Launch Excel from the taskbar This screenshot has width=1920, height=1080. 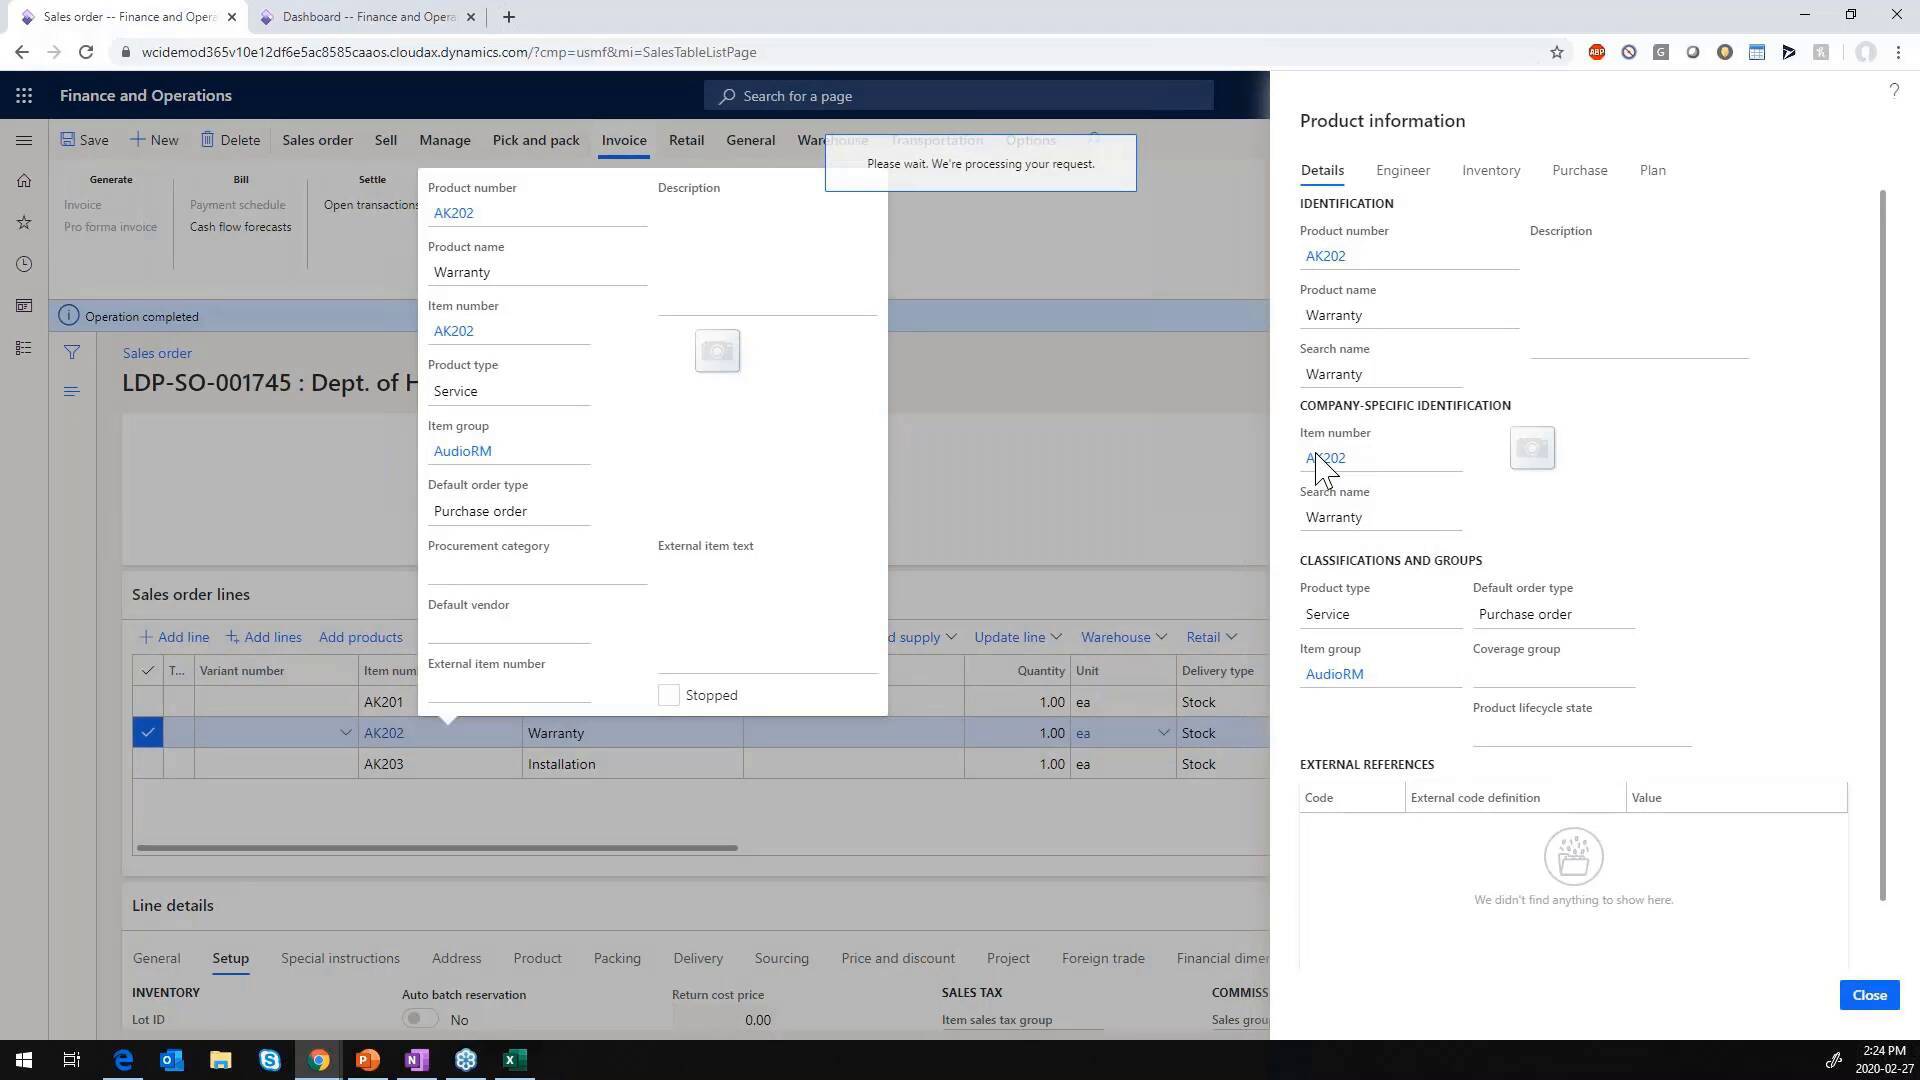[514, 1059]
